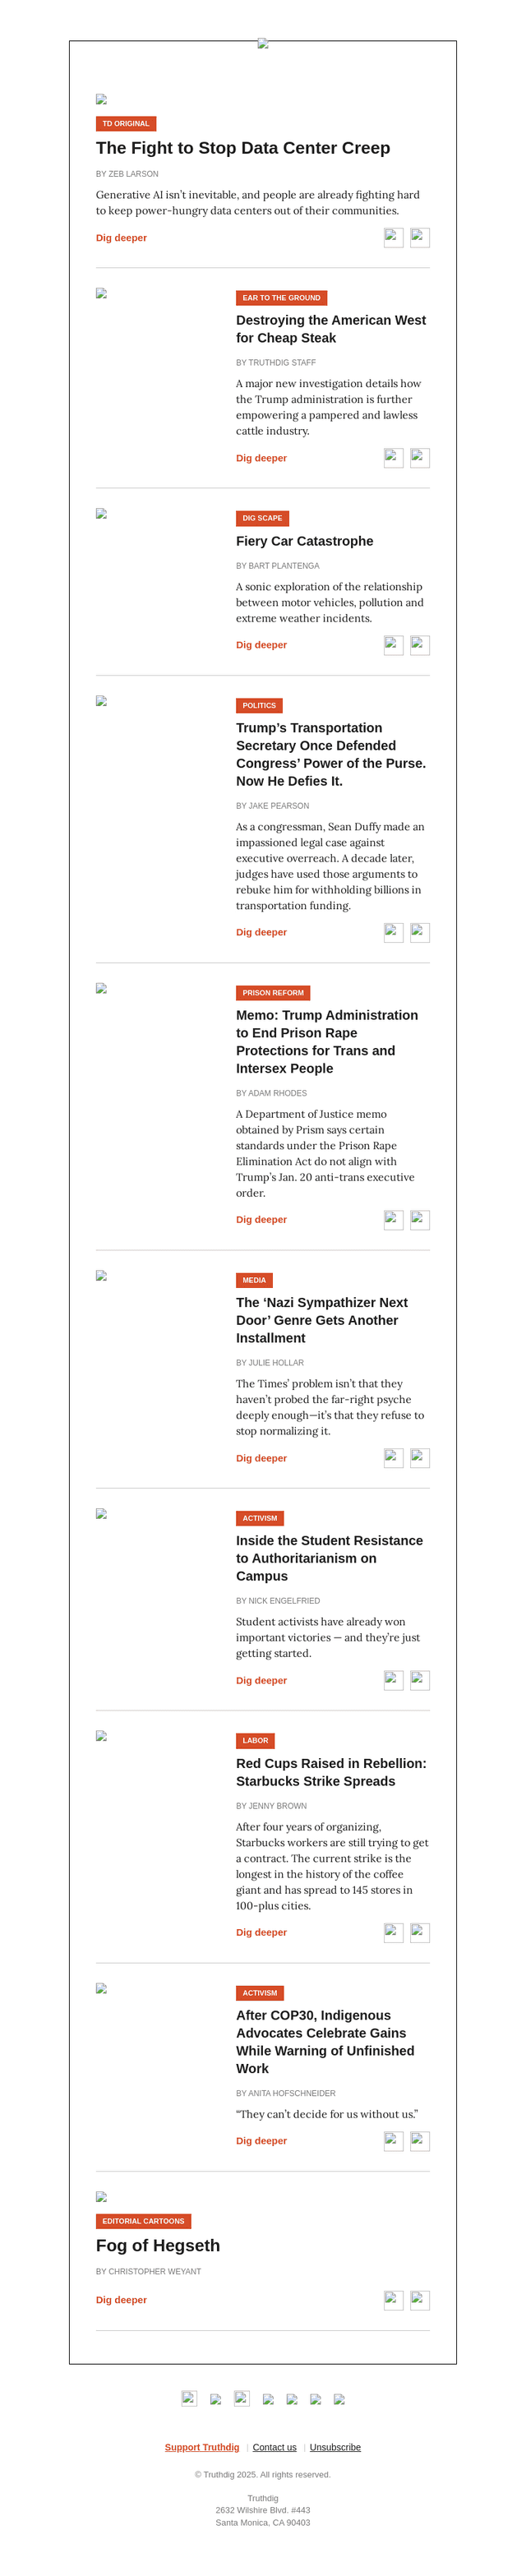
Task: Open the 'Nazi Sympathizer Next Door' headline
Action: [322, 1320]
